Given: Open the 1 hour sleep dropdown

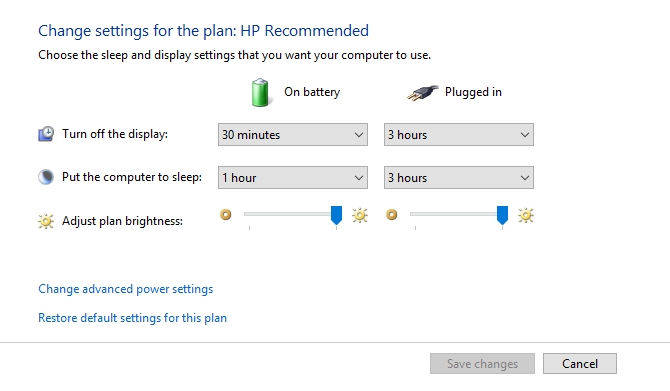Looking at the screenshot, I should 293,177.
